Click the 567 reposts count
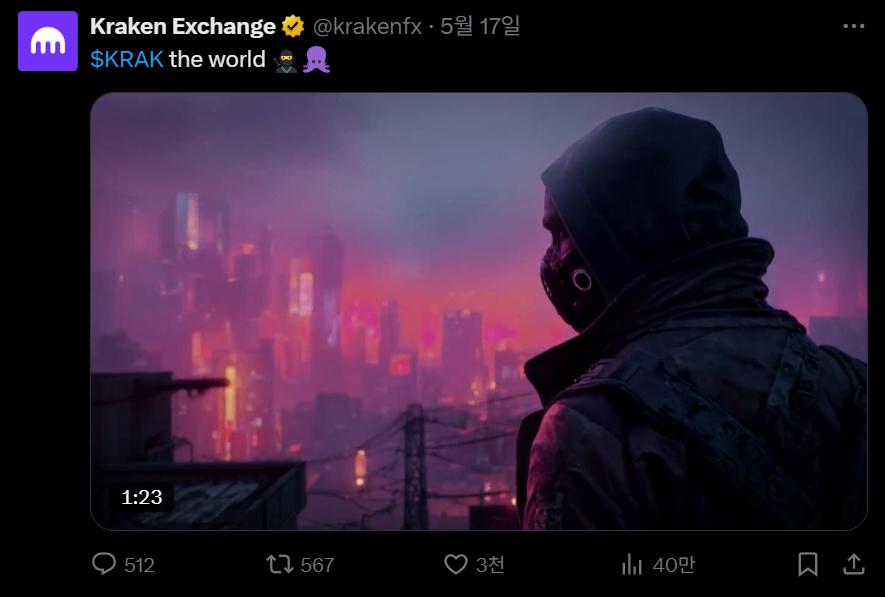 click(x=317, y=565)
